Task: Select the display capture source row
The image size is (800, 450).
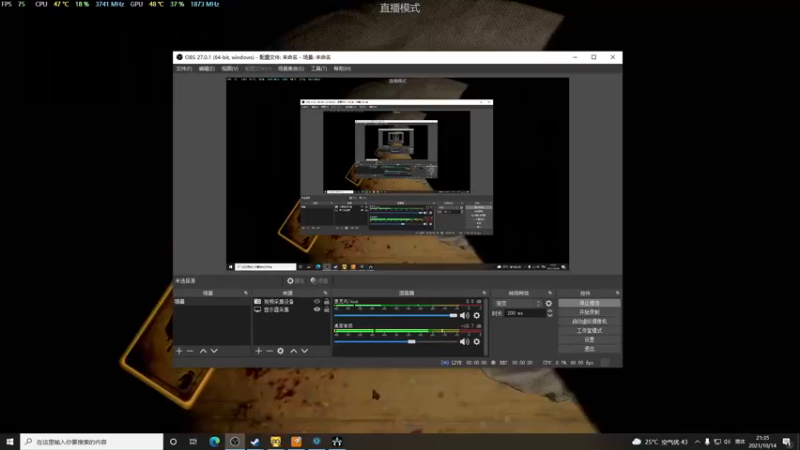Action: click(291, 310)
